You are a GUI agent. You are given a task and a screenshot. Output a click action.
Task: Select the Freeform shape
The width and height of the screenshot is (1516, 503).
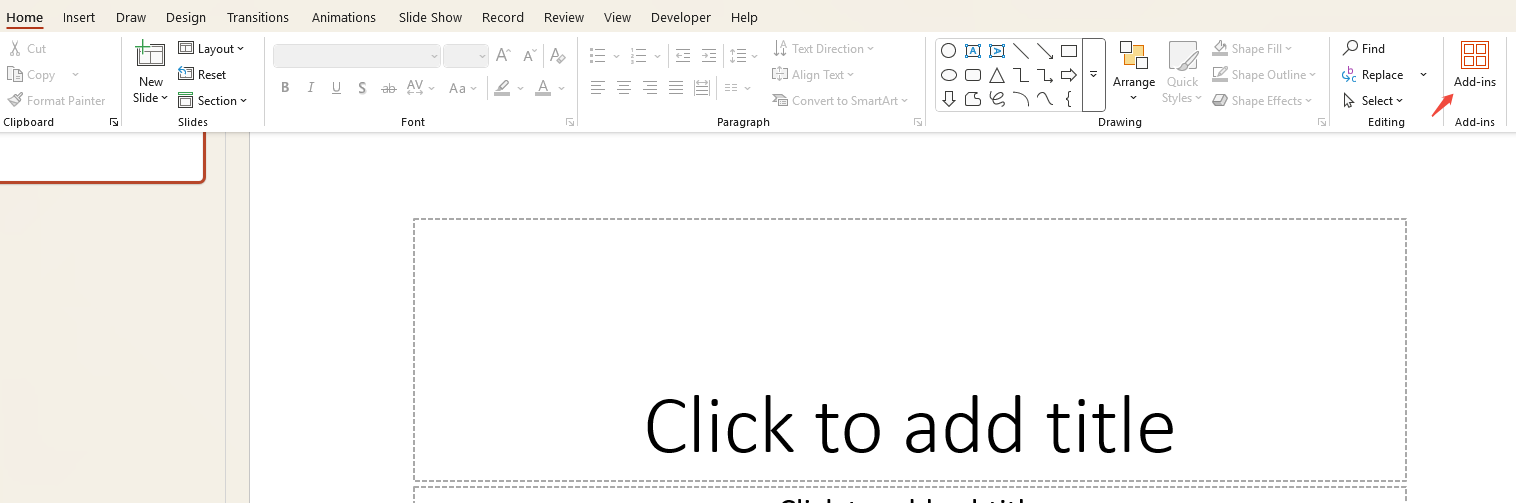point(973,99)
